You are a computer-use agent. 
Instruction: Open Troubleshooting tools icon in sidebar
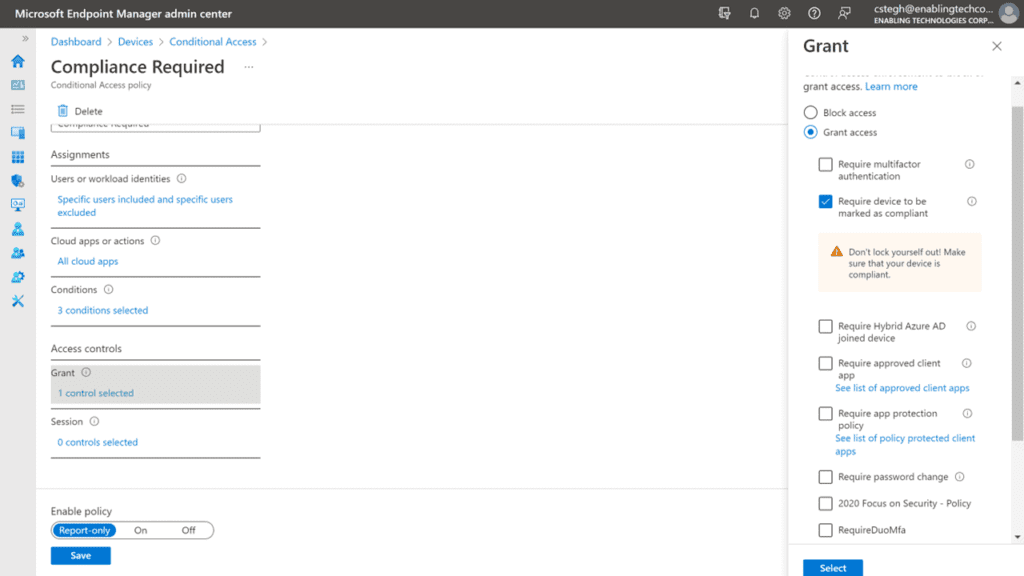18,301
